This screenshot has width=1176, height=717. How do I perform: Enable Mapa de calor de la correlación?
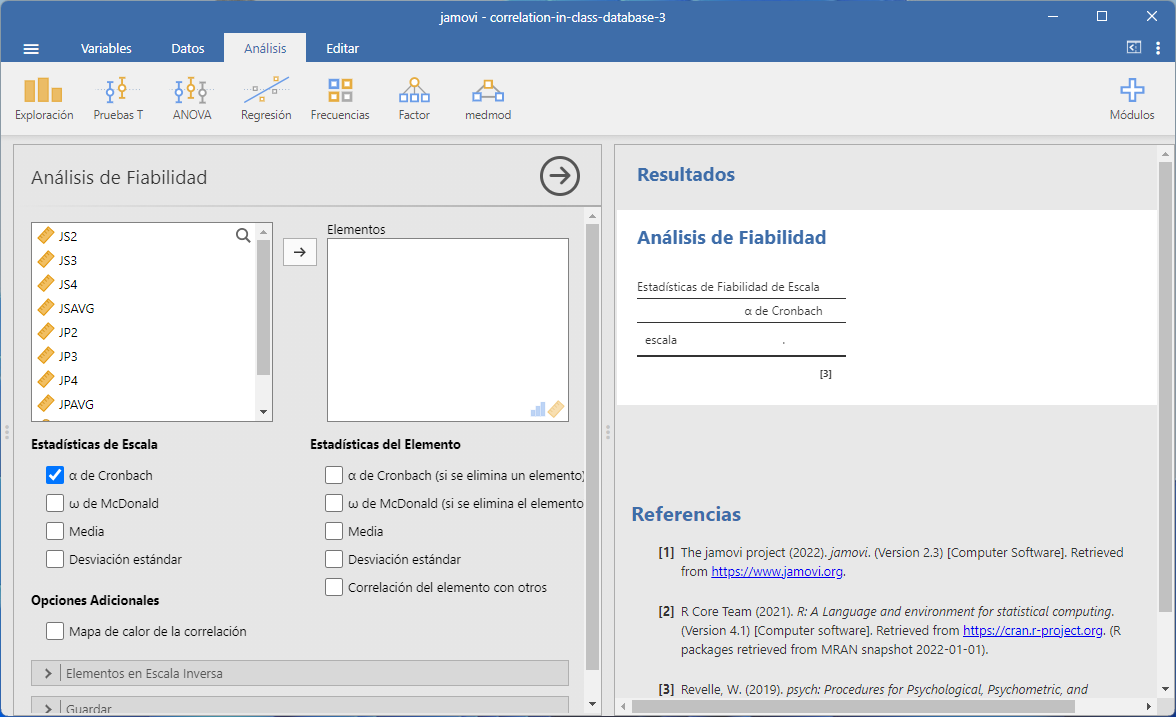click(x=55, y=632)
